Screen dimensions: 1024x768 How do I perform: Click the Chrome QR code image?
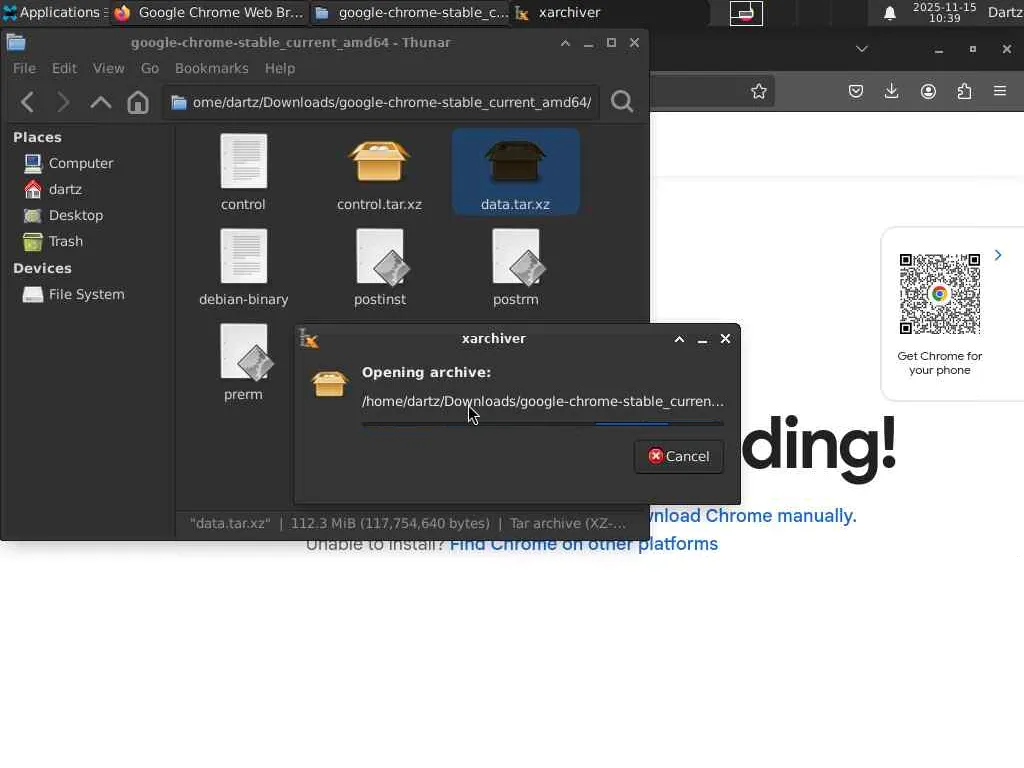point(940,294)
